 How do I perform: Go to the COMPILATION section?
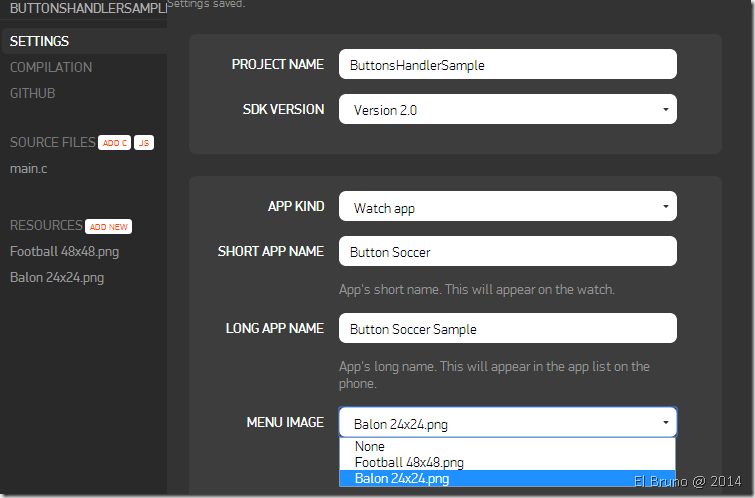tap(51, 67)
